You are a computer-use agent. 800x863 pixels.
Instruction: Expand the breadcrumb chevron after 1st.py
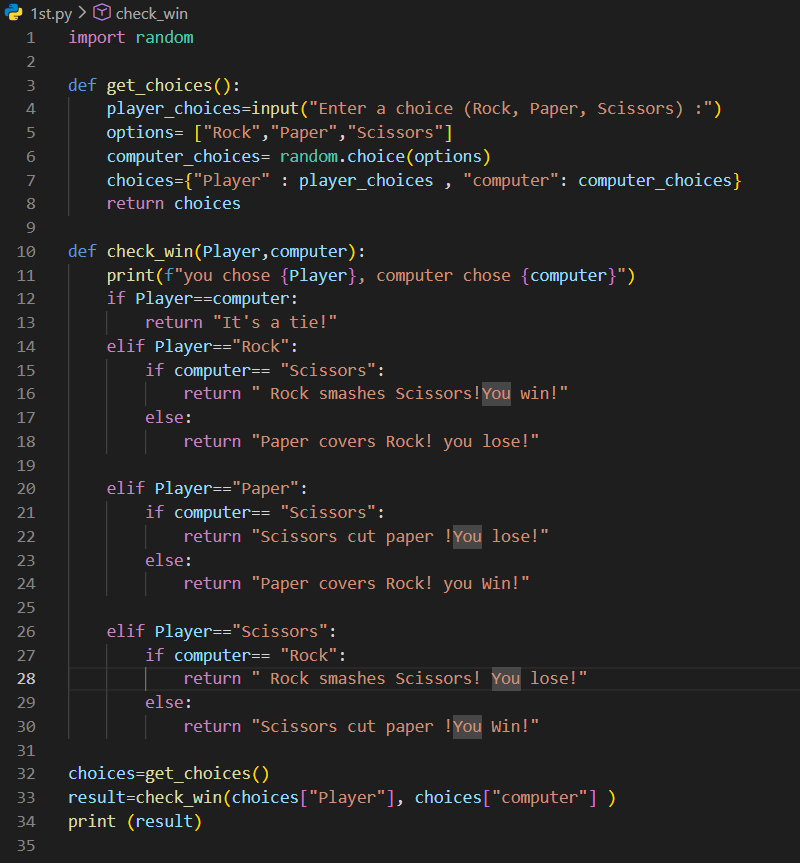(82, 13)
